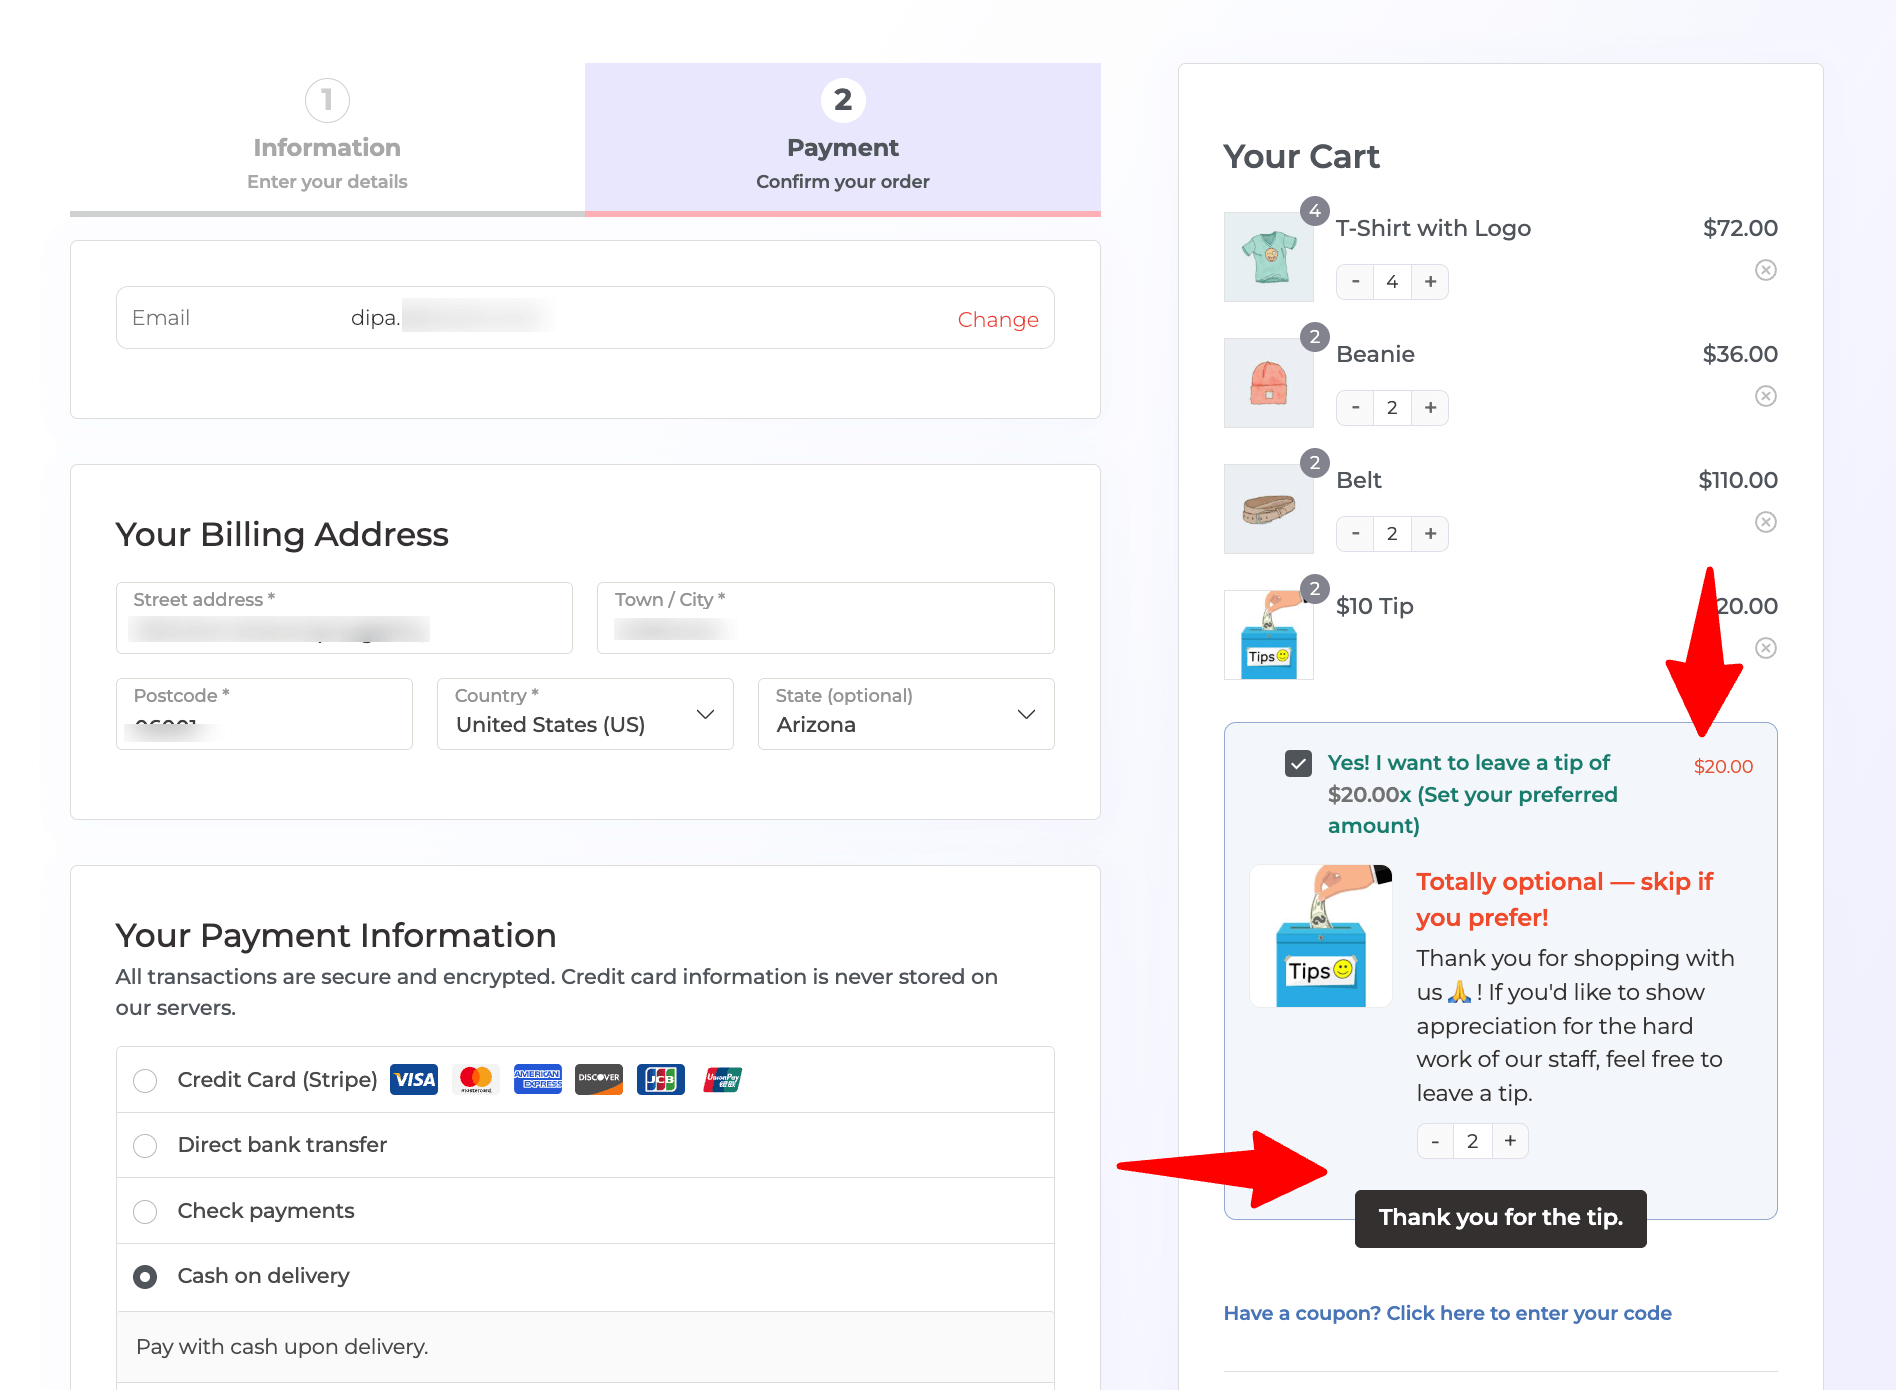The width and height of the screenshot is (1896, 1390).
Task: Focus the Town / City field
Action: (826, 618)
